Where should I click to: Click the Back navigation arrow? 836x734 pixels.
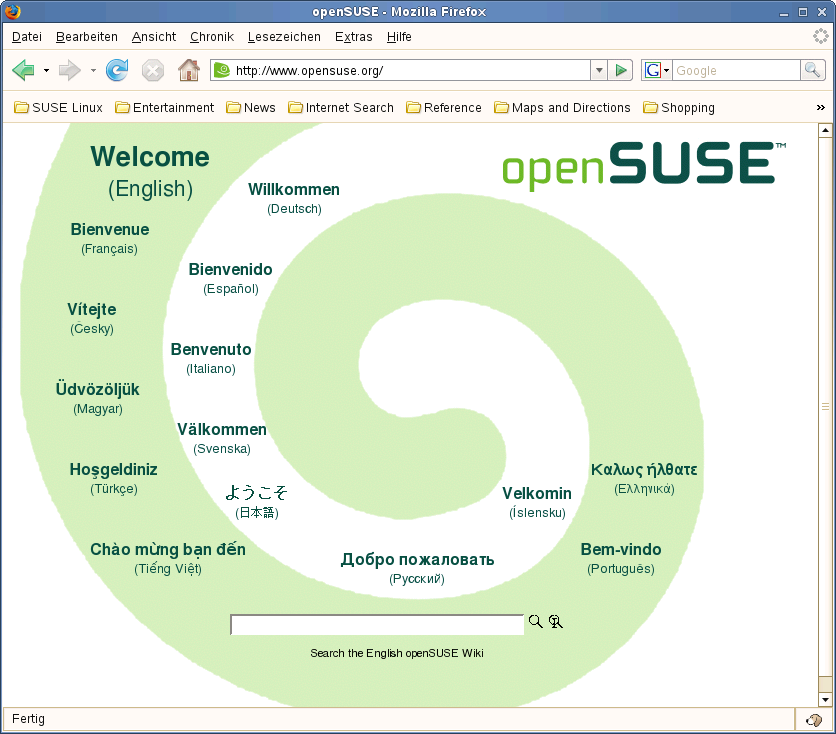click(x=23, y=70)
